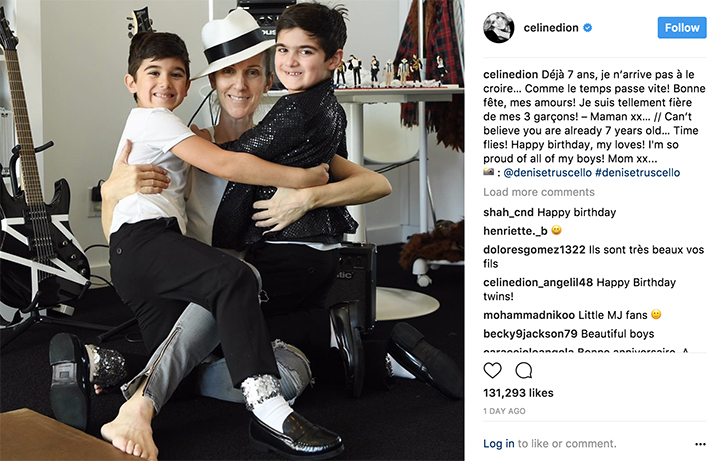Open the three-dots more options menu
720x461 pixels.
(700, 444)
